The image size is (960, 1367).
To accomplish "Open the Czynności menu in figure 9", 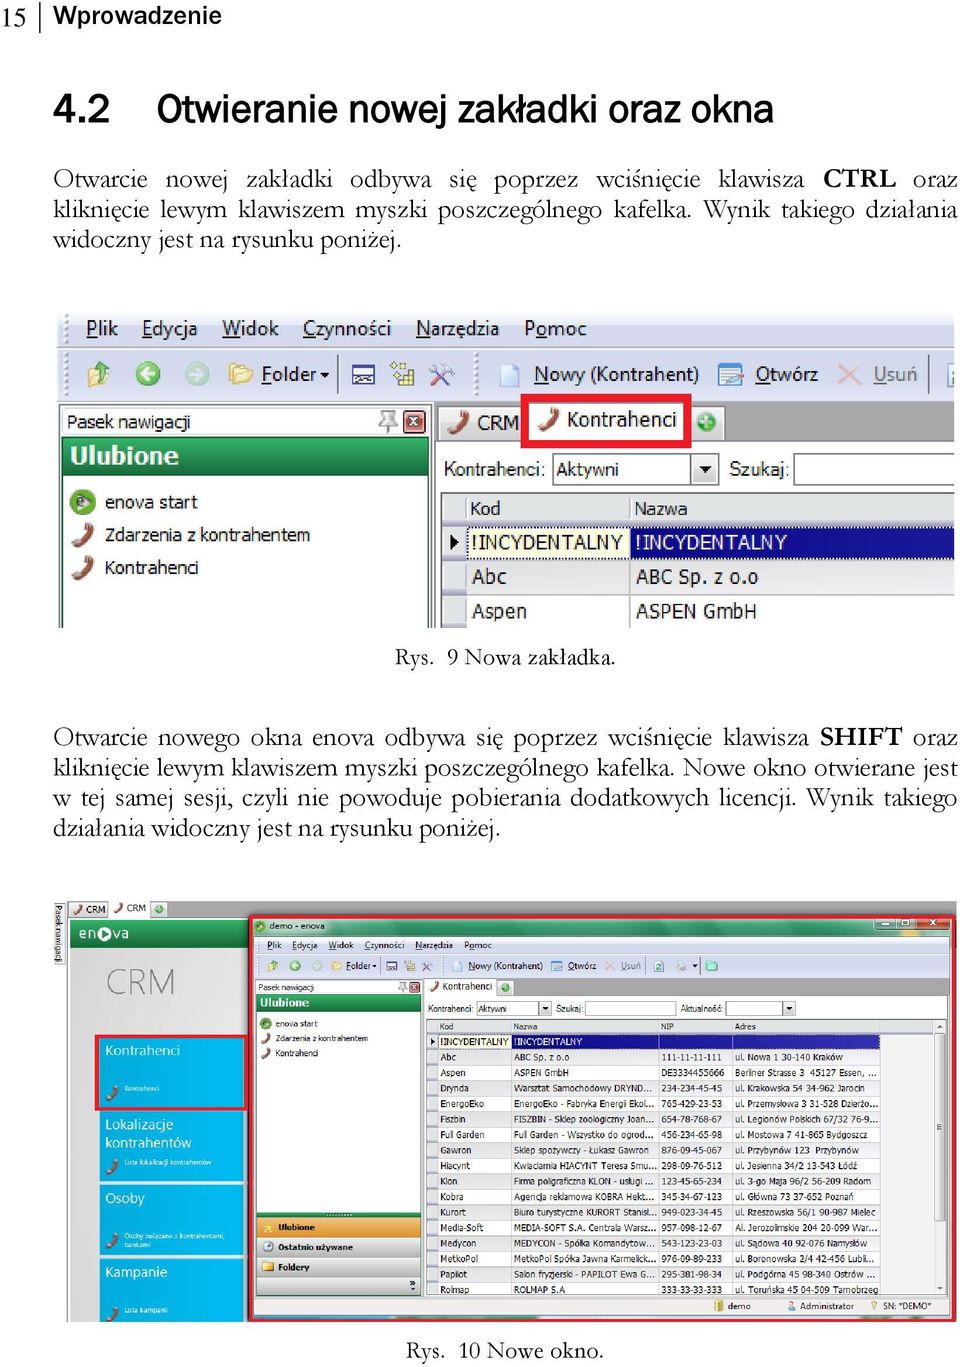I will pyautogui.click(x=347, y=329).
